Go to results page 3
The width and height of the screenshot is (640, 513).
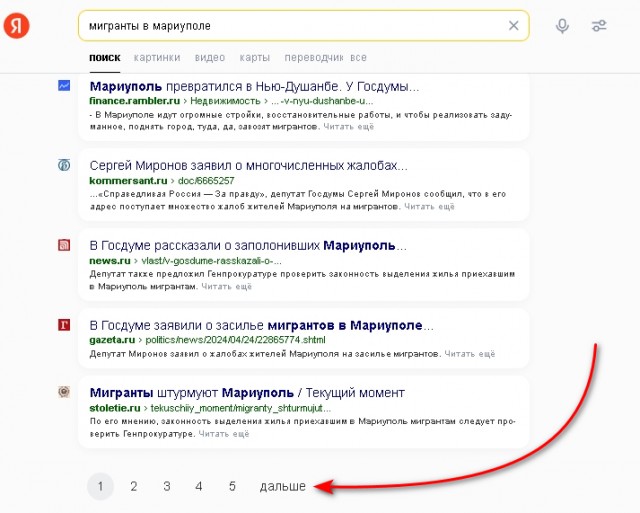coord(167,486)
